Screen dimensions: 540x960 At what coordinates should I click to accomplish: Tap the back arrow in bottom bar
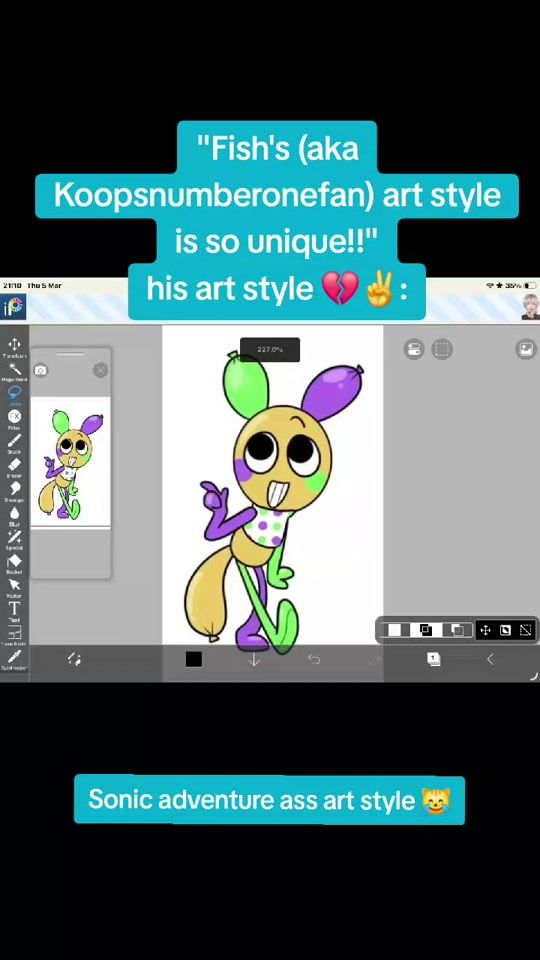[x=490, y=659]
